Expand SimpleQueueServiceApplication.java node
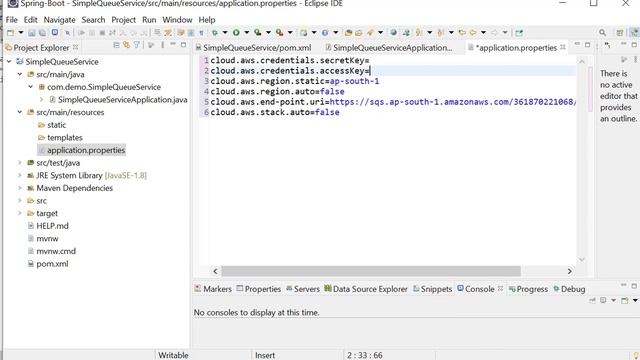This screenshot has width=640, height=360. (41, 100)
